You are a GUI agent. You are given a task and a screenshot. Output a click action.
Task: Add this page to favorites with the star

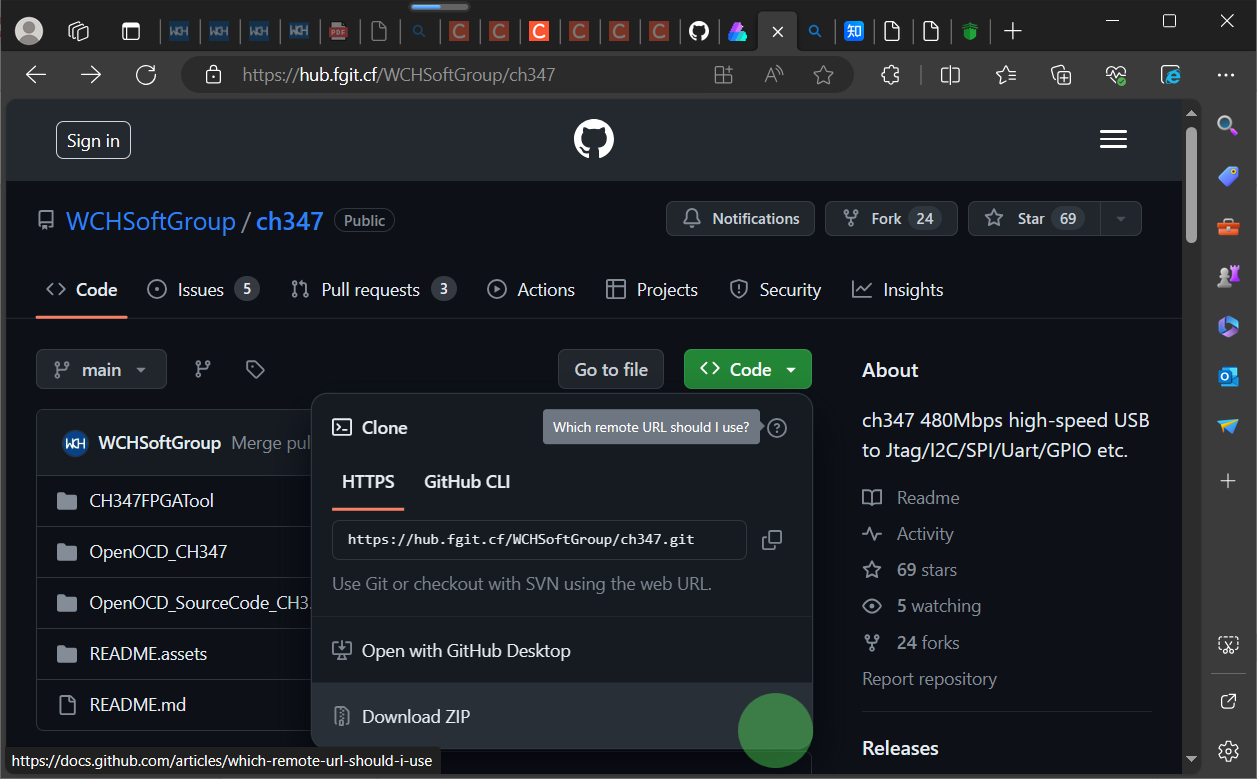pos(823,75)
